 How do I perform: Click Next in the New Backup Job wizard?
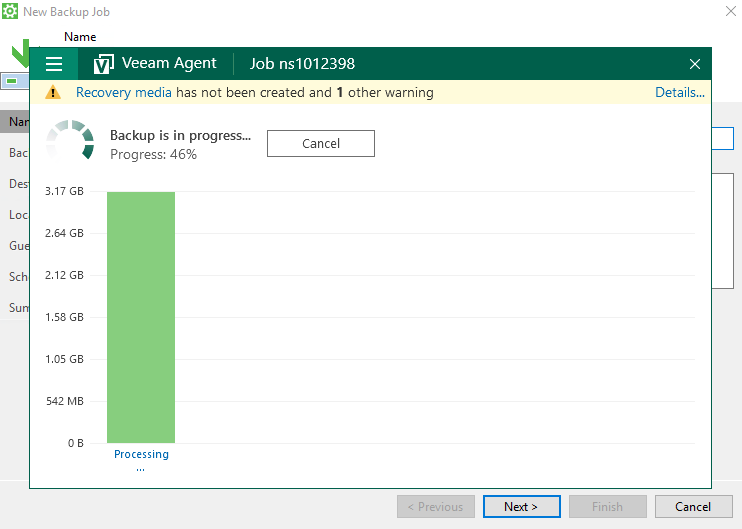[521, 507]
